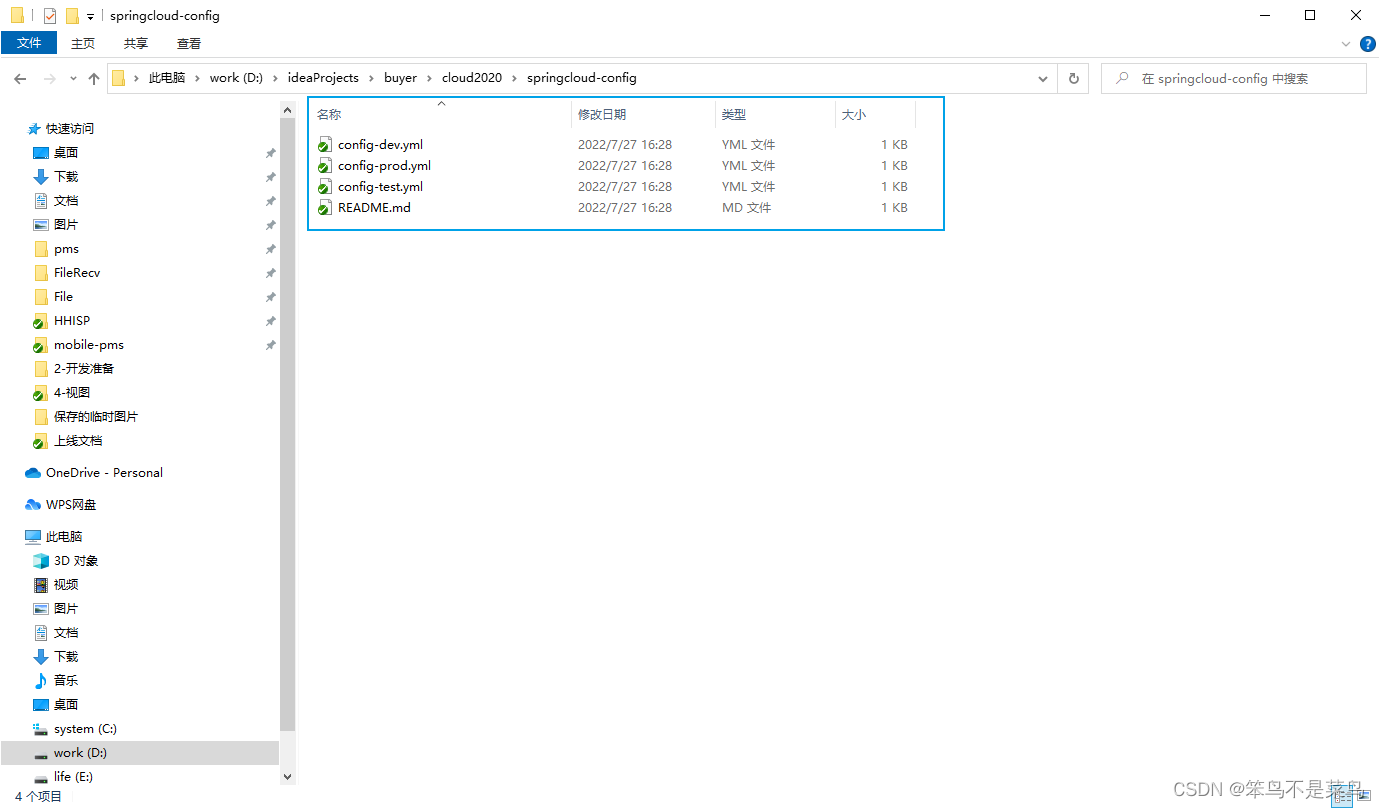Open config-dev.yml file icon

[324, 145]
